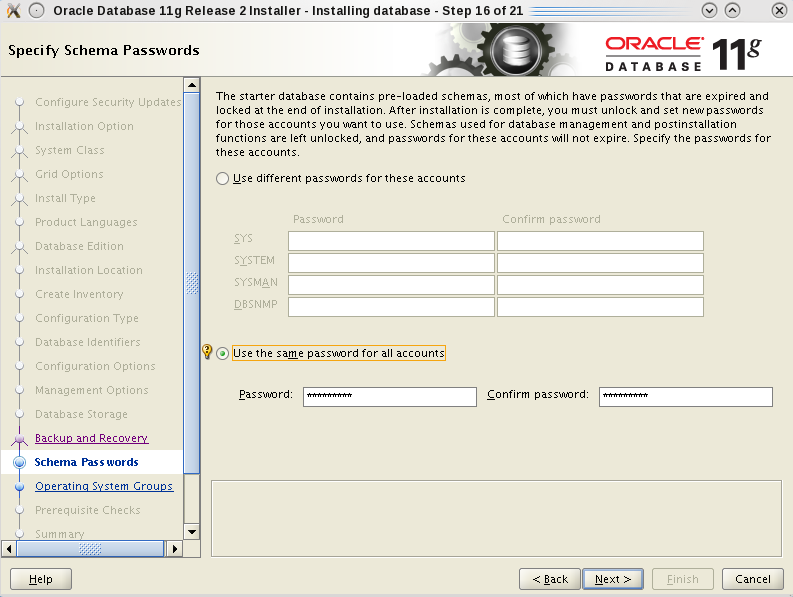Click the Backup and Recovery step node icon
The image size is (793, 597).
20,439
